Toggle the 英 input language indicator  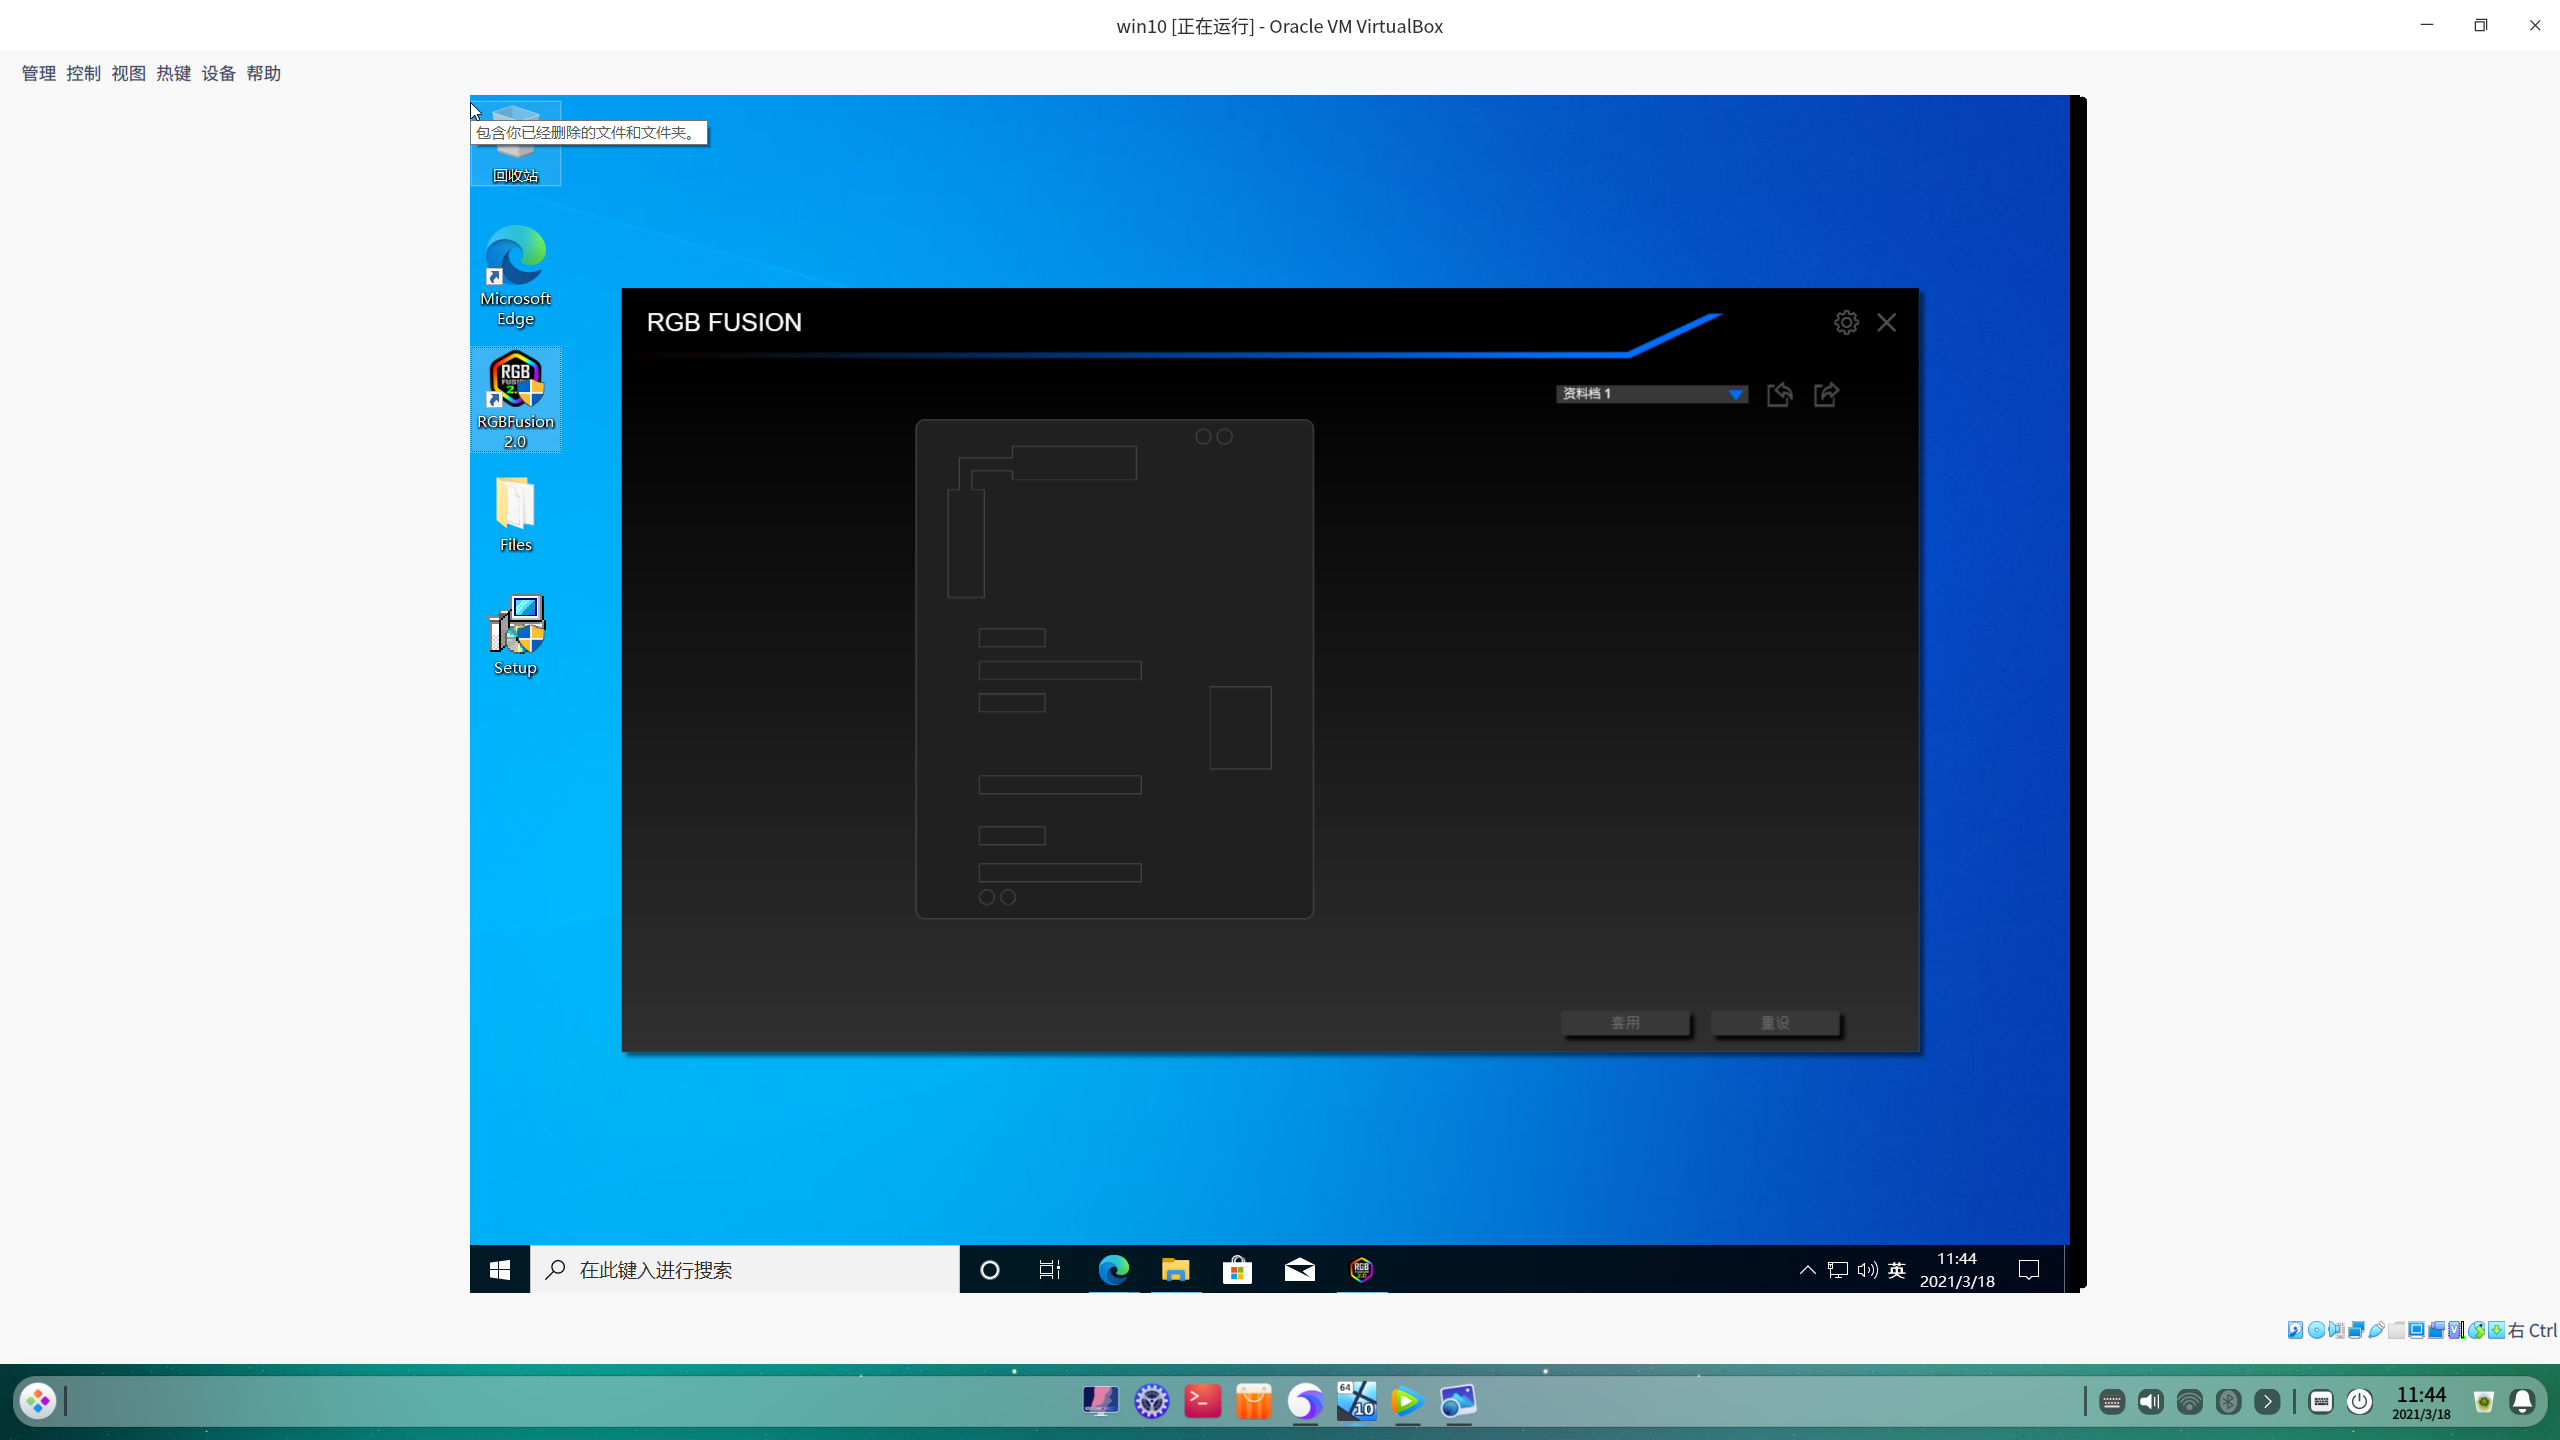[1896, 1269]
